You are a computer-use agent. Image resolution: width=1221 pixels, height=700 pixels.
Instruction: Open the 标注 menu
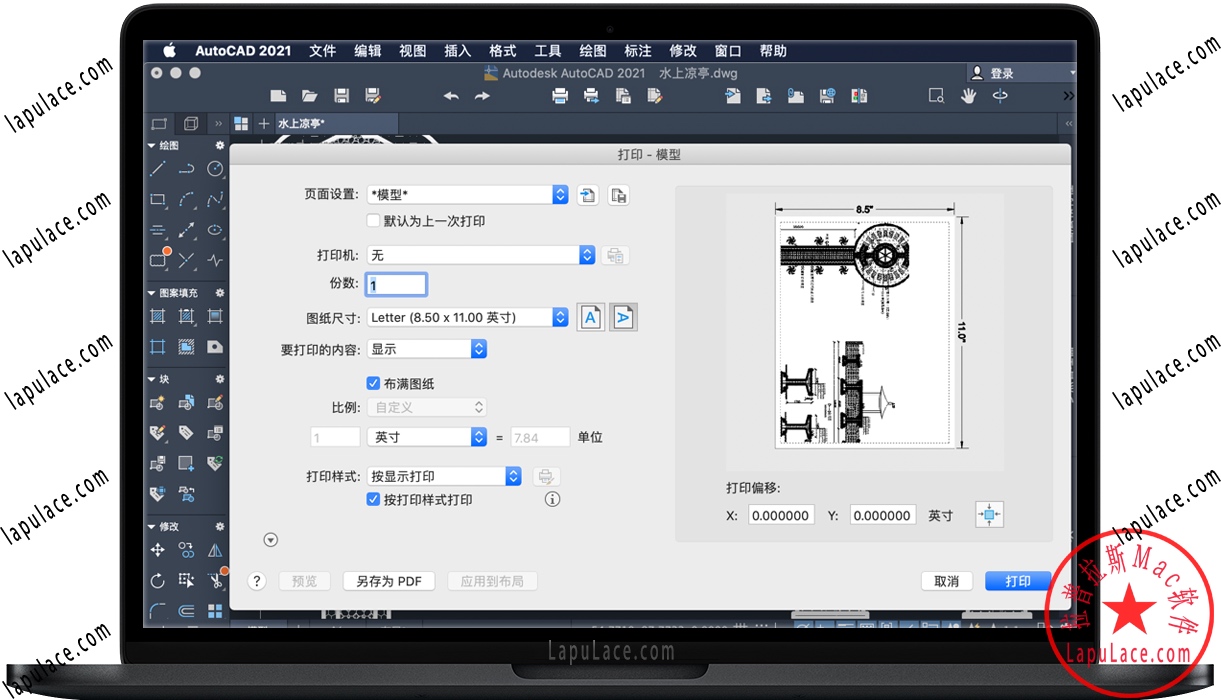pyautogui.click(x=637, y=51)
